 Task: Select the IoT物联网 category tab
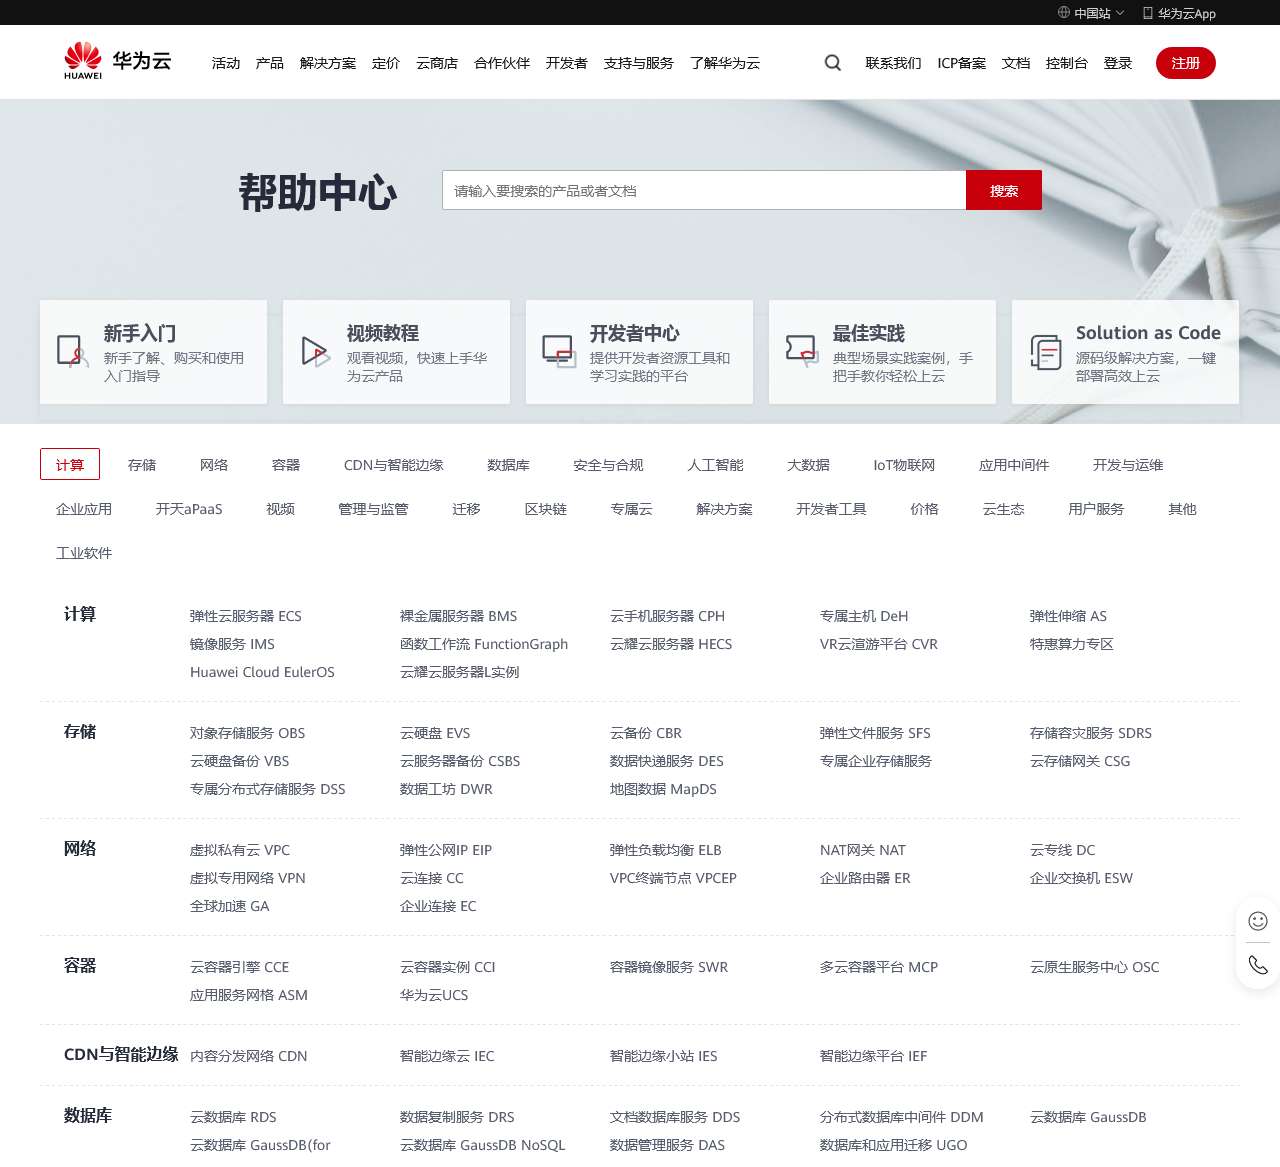[904, 465]
